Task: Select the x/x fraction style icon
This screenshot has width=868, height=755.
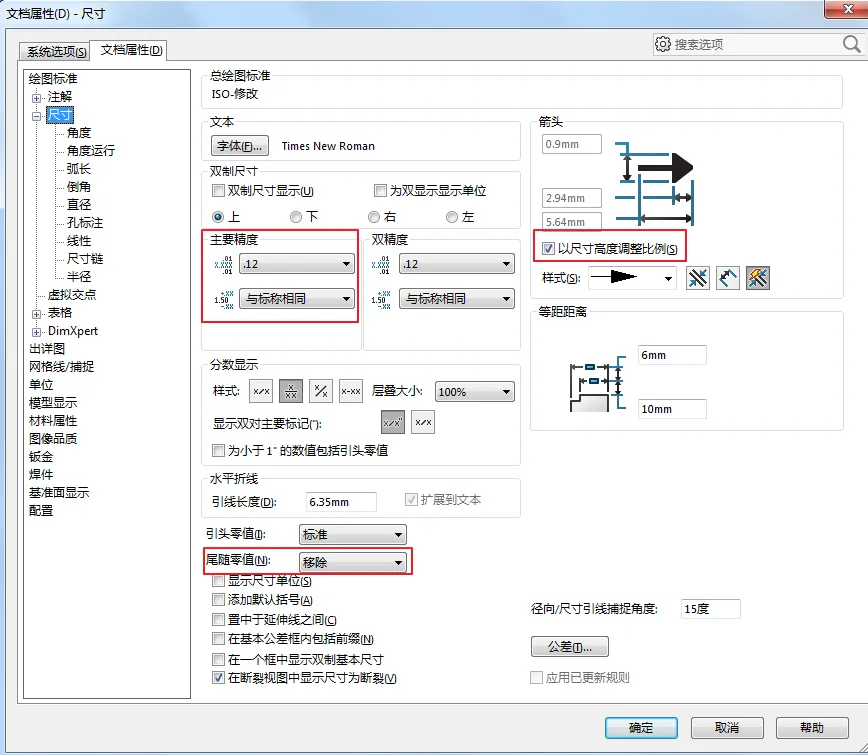Action: [261, 391]
